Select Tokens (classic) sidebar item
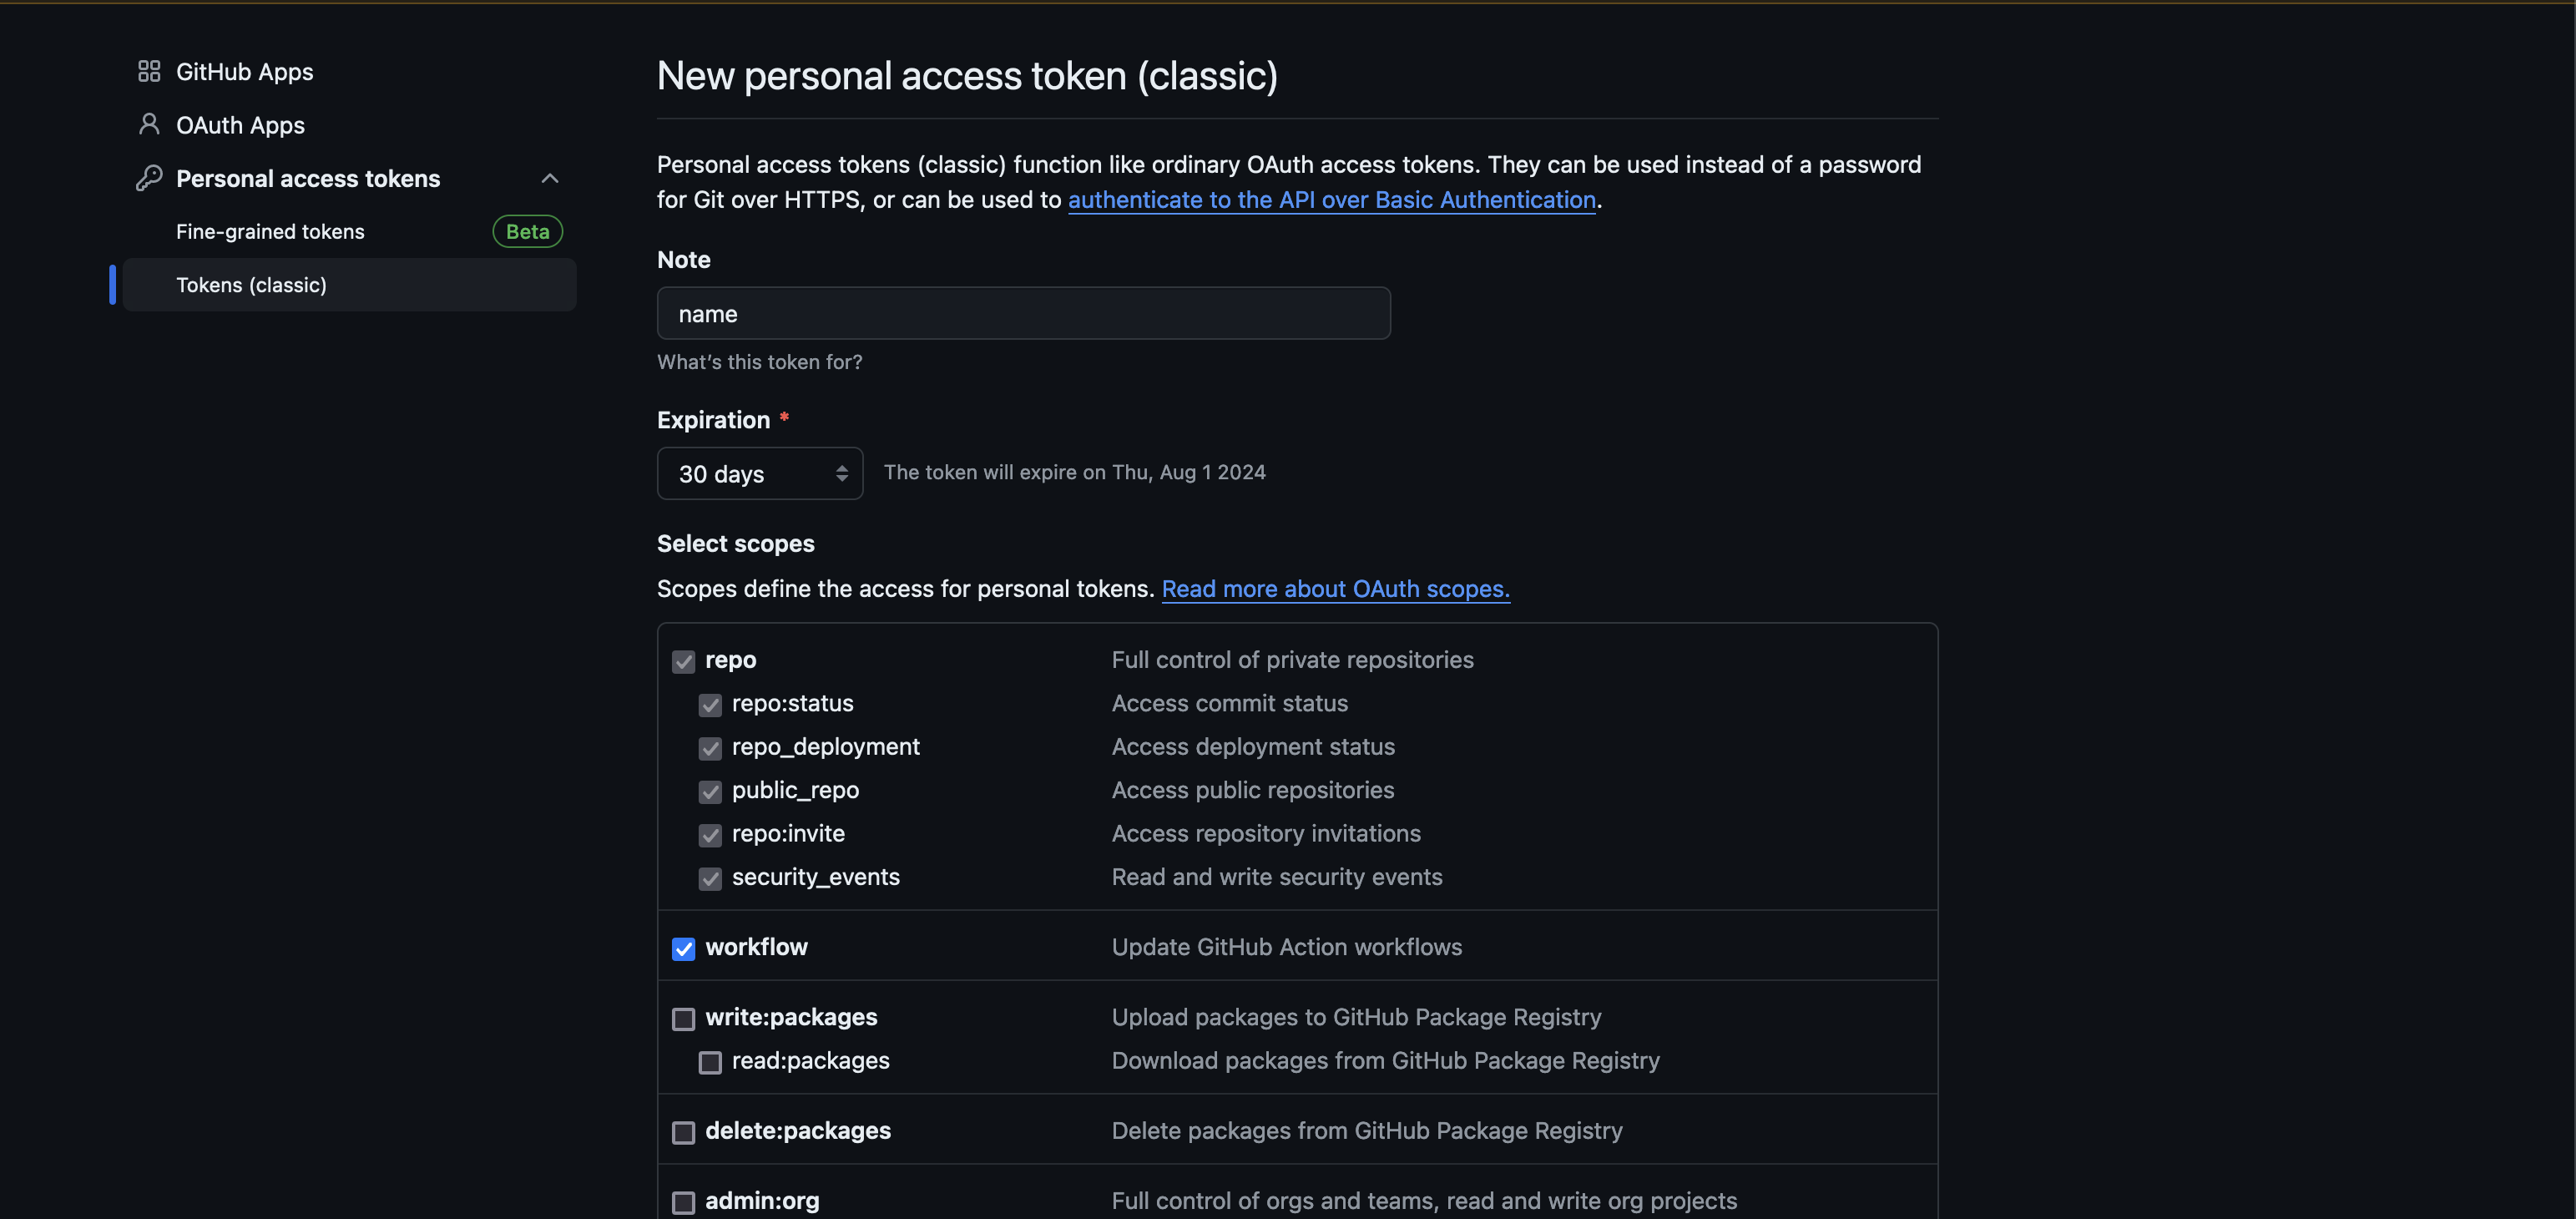The image size is (2576, 1219). pos(251,285)
